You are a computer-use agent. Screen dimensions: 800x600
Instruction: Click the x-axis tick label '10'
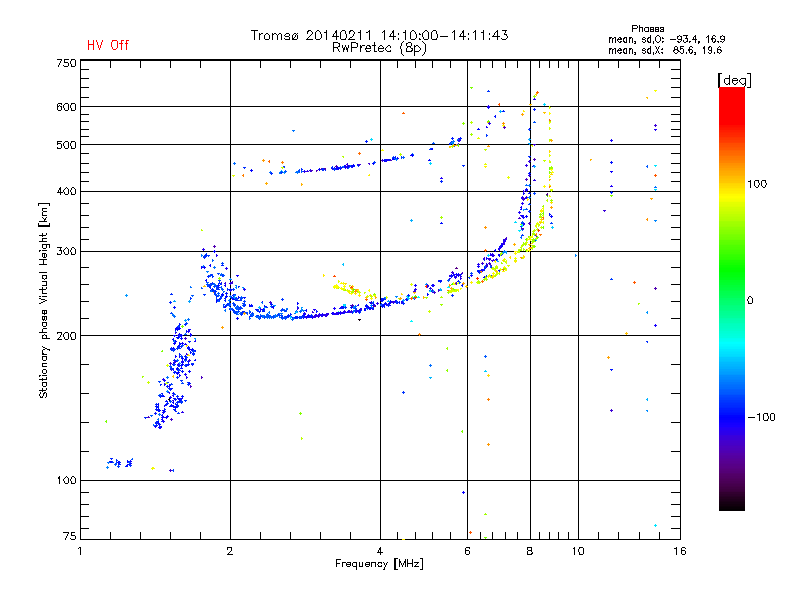578,551
